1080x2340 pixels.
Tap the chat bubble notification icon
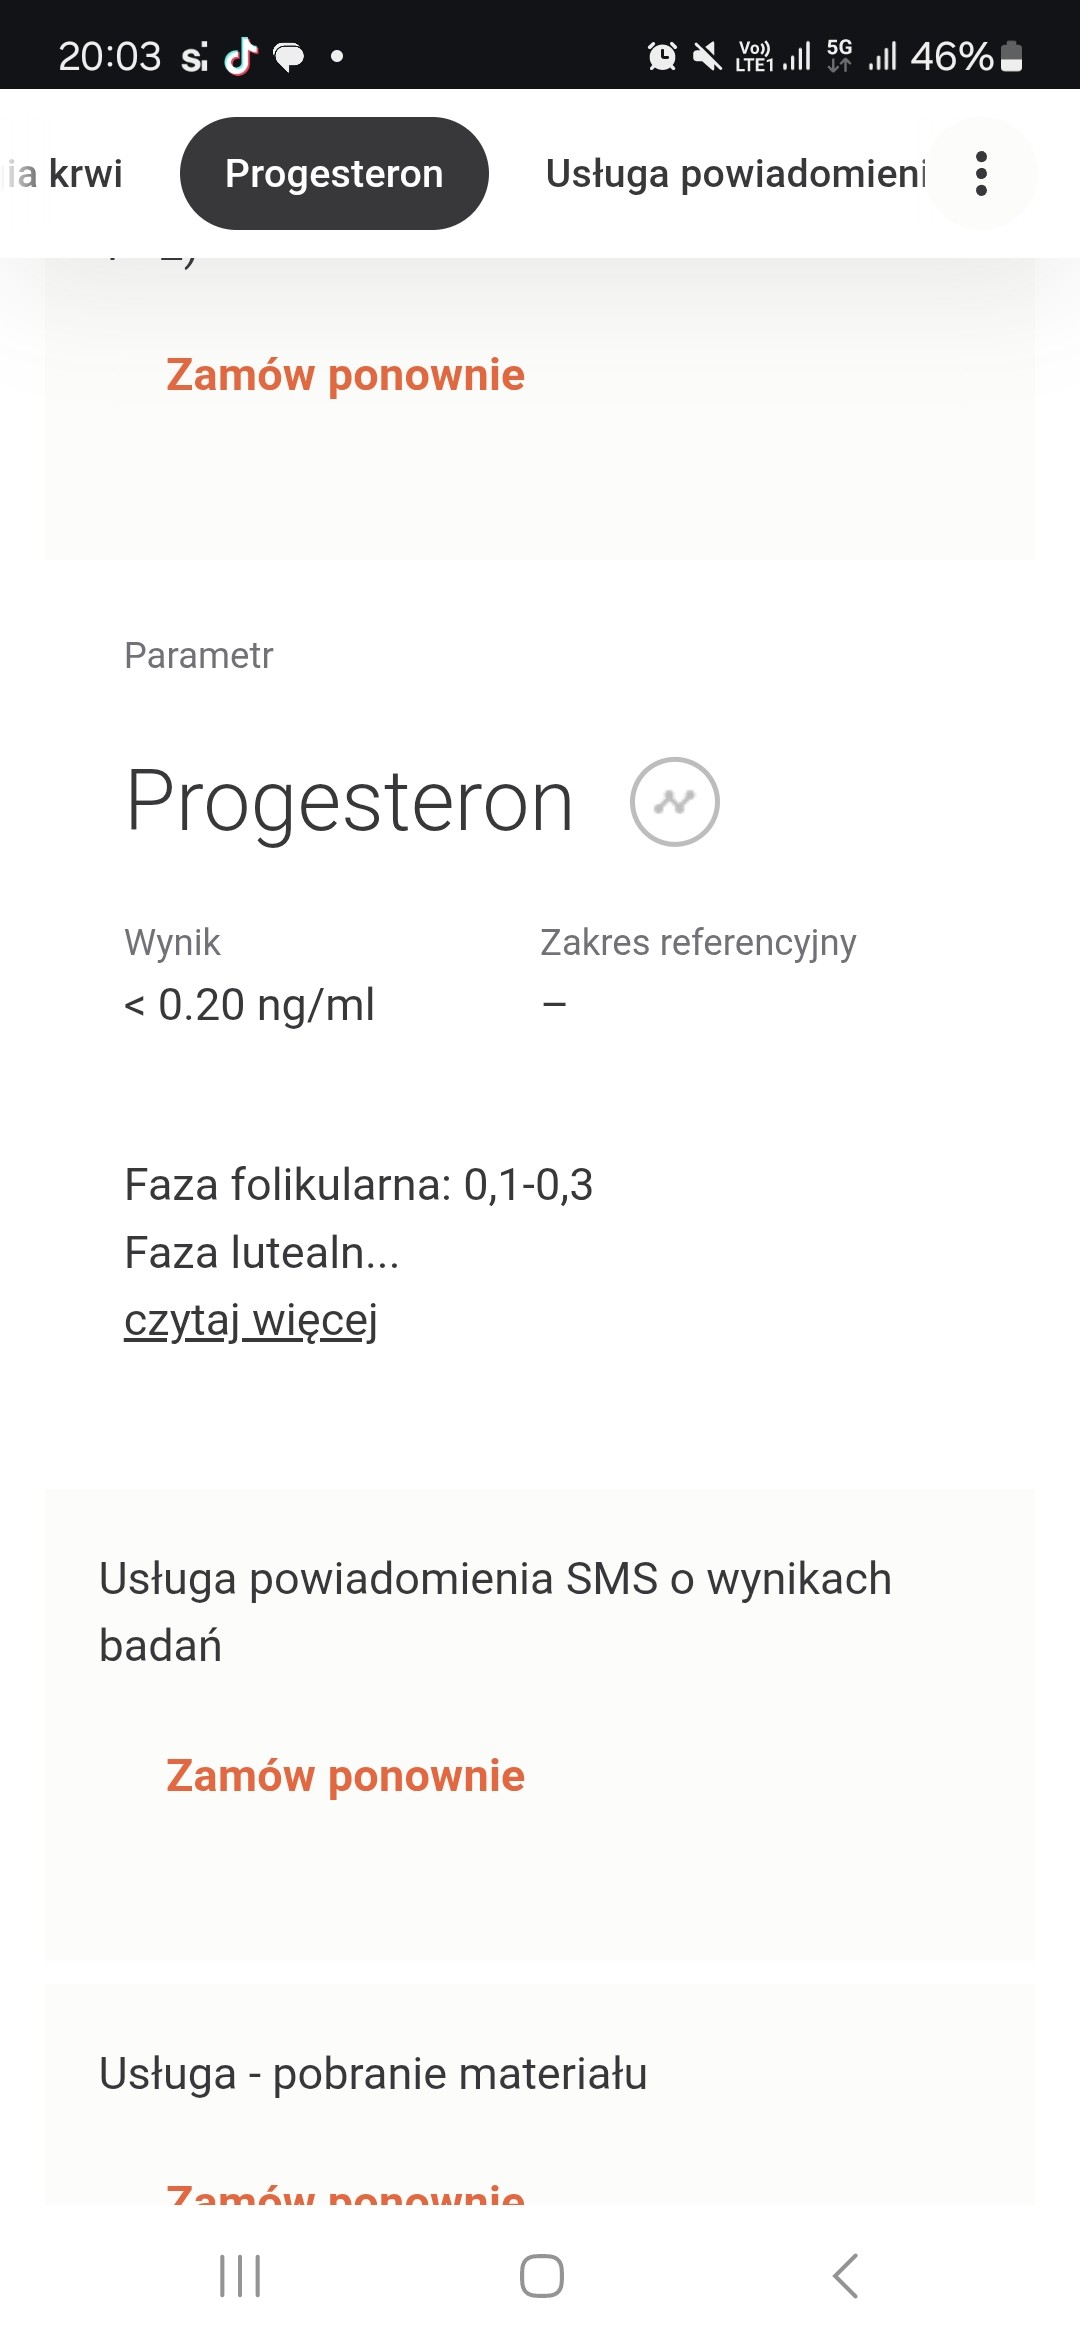click(289, 57)
